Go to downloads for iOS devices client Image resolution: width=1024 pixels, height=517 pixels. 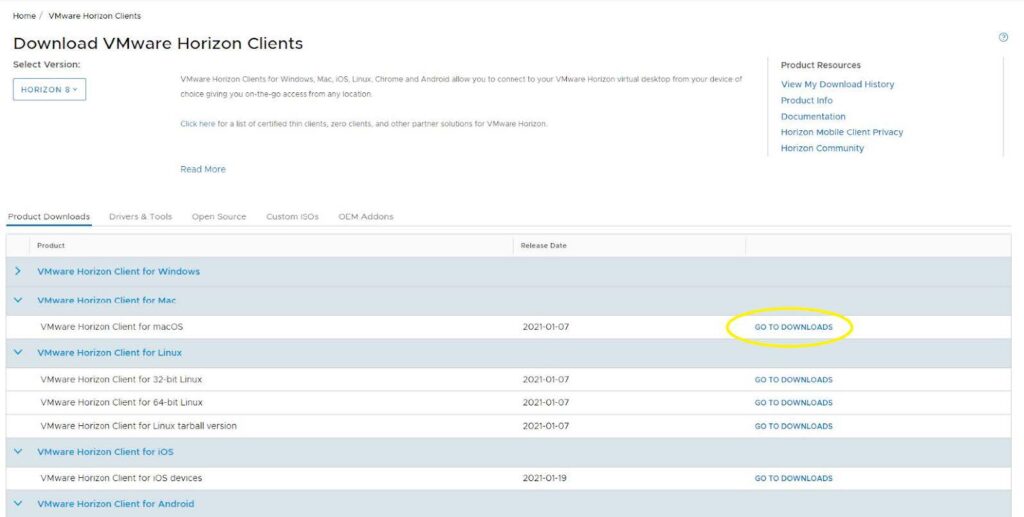793,478
